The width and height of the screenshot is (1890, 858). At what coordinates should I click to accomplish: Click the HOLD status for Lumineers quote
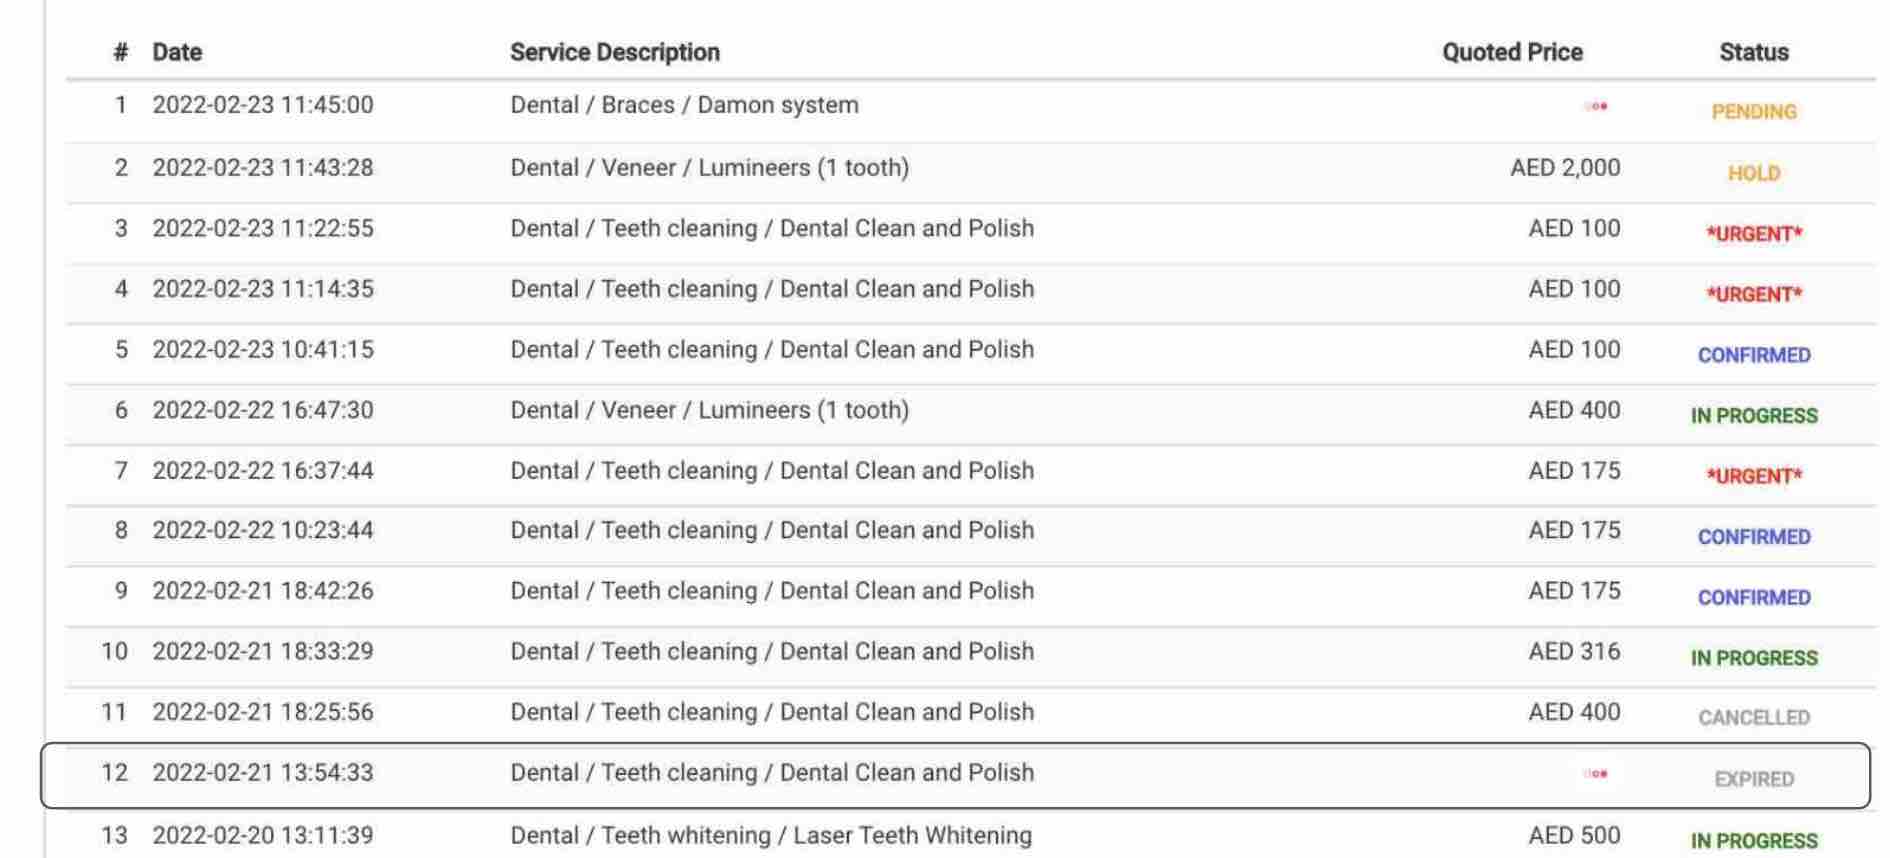1754,173
